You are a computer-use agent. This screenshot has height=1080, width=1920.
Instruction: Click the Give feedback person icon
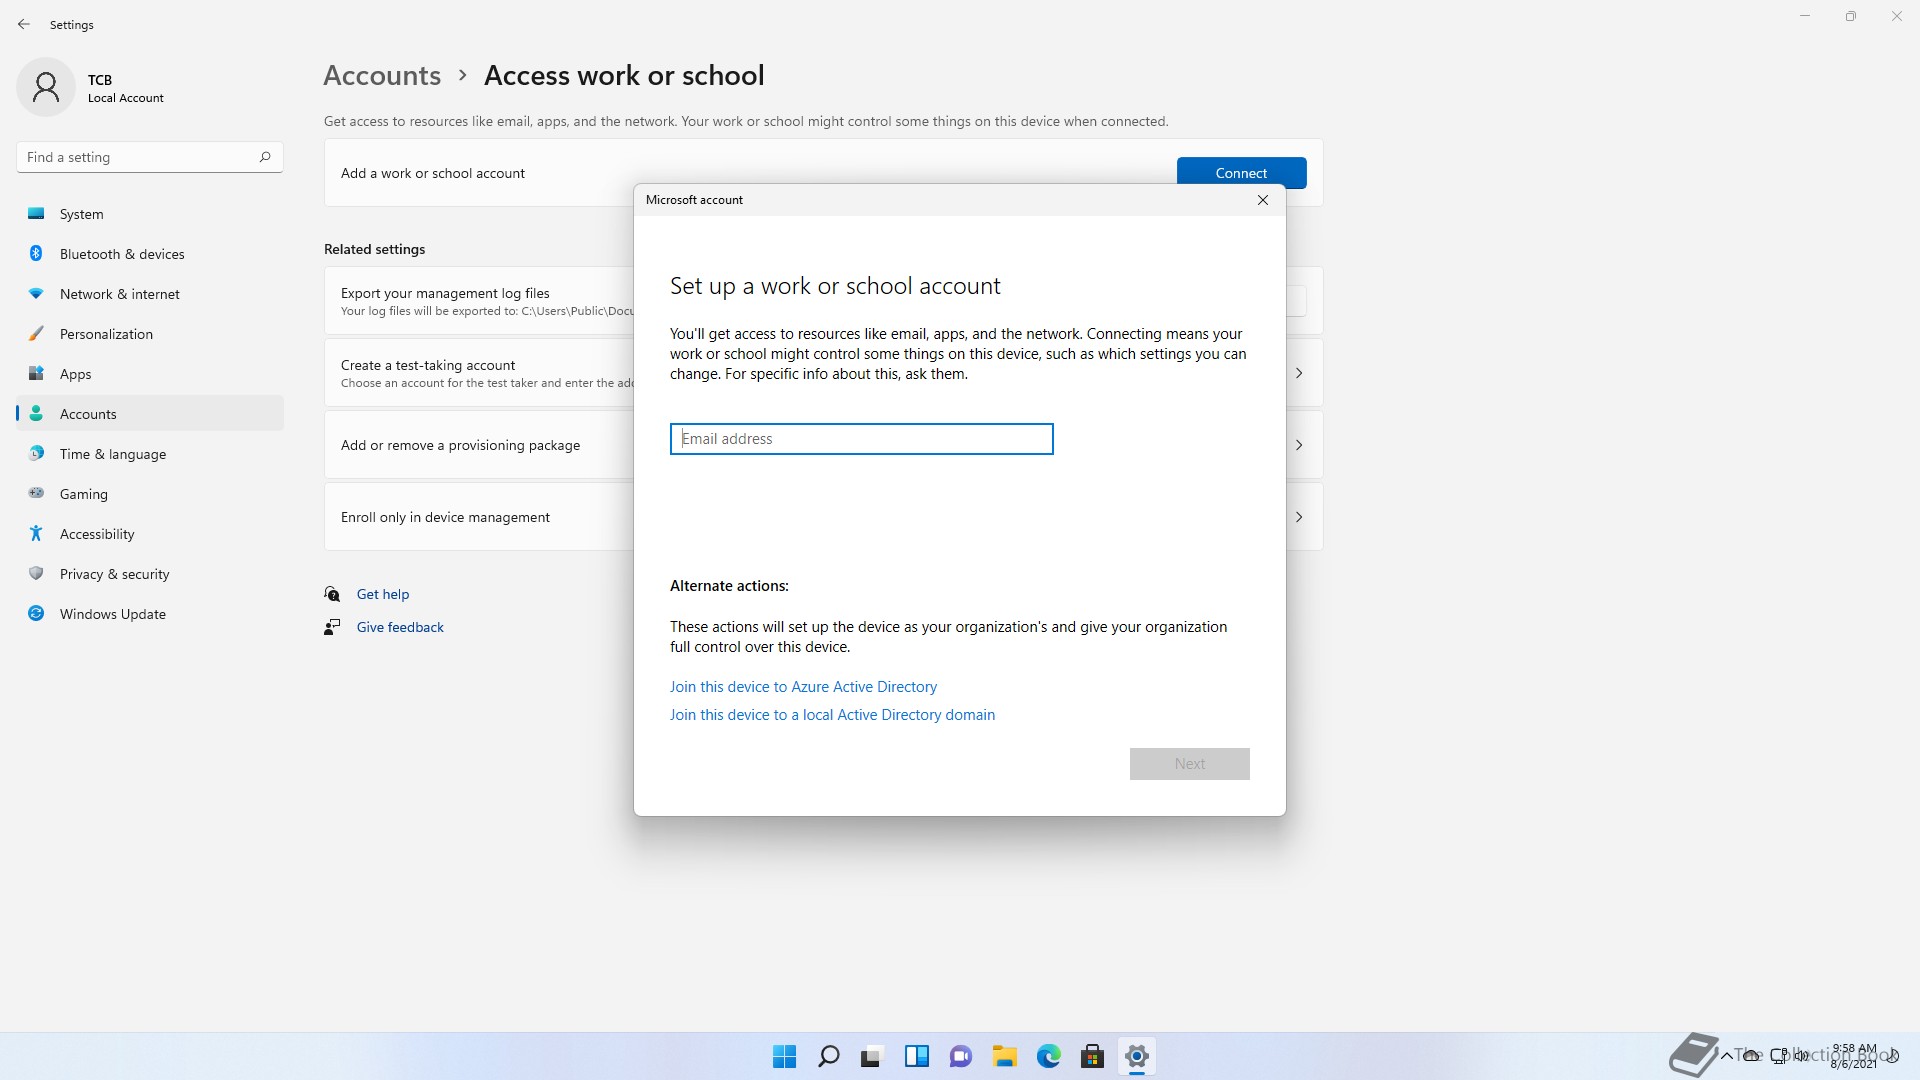point(332,627)
